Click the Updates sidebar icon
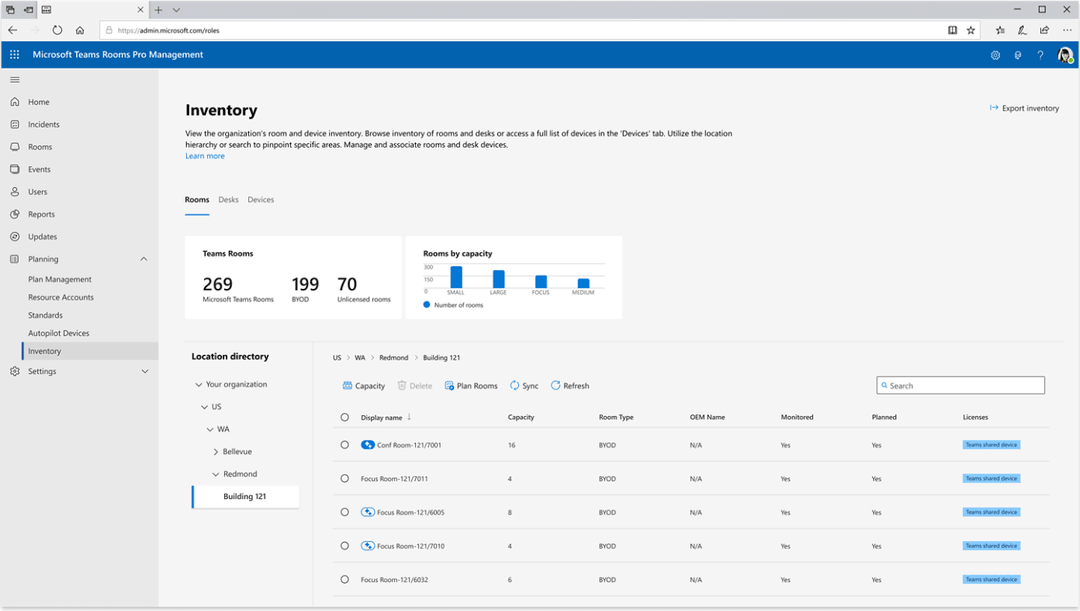Viewport: 1080px width, 611px height. [14, 237]
